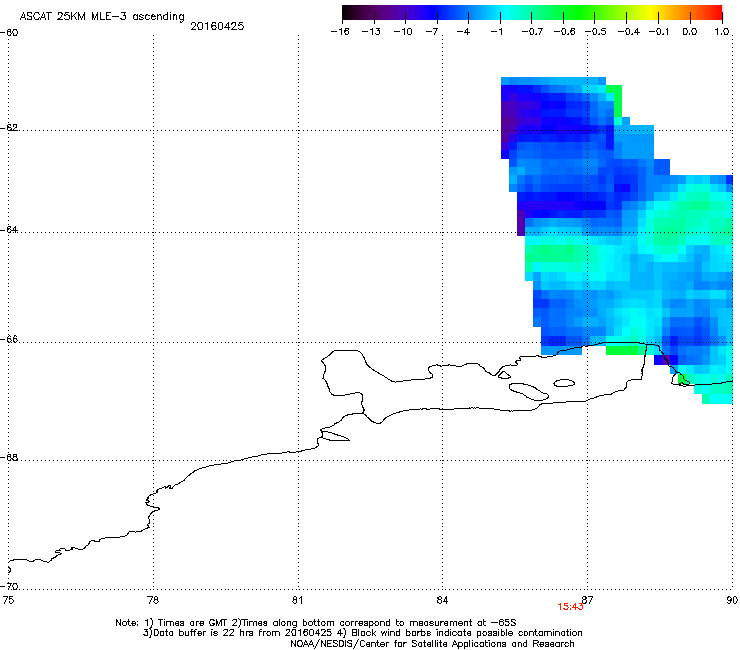The height and width of the screenshot is (650, 740).
Task: Click longitude label 75
Action: [x=8, y=600]
